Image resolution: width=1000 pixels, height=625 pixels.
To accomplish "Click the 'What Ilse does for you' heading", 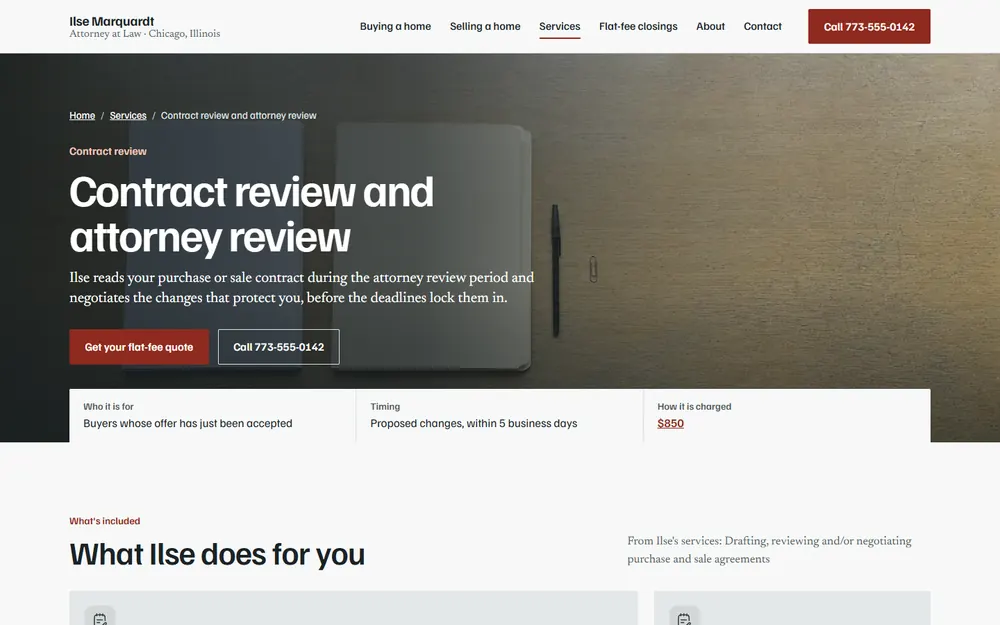I will pyautogui.click(x=217, y=554).
